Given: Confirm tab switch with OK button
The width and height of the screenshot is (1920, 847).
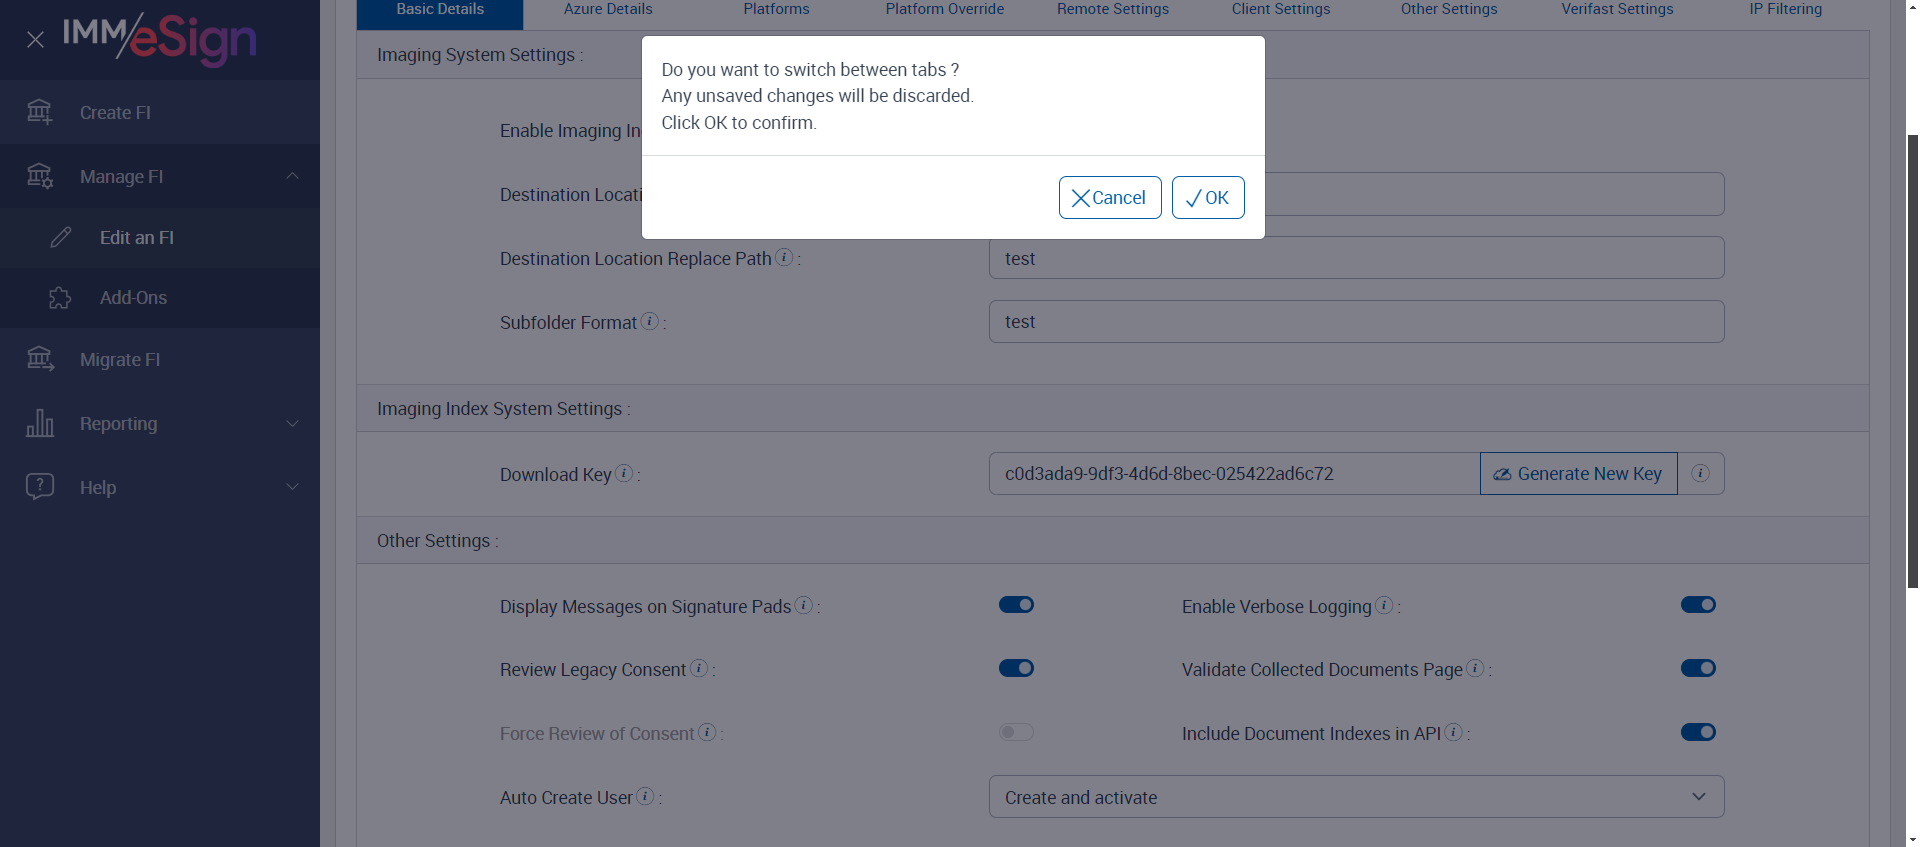Looking at the screenshot, I should click(1207, 198).
